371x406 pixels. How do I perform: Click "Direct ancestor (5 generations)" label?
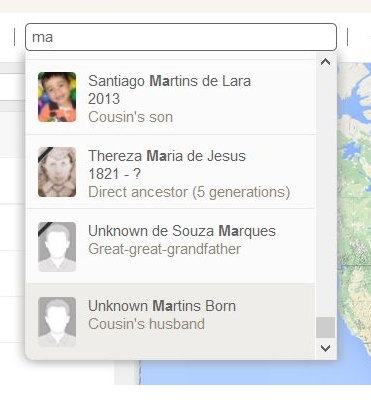[189, 192]
